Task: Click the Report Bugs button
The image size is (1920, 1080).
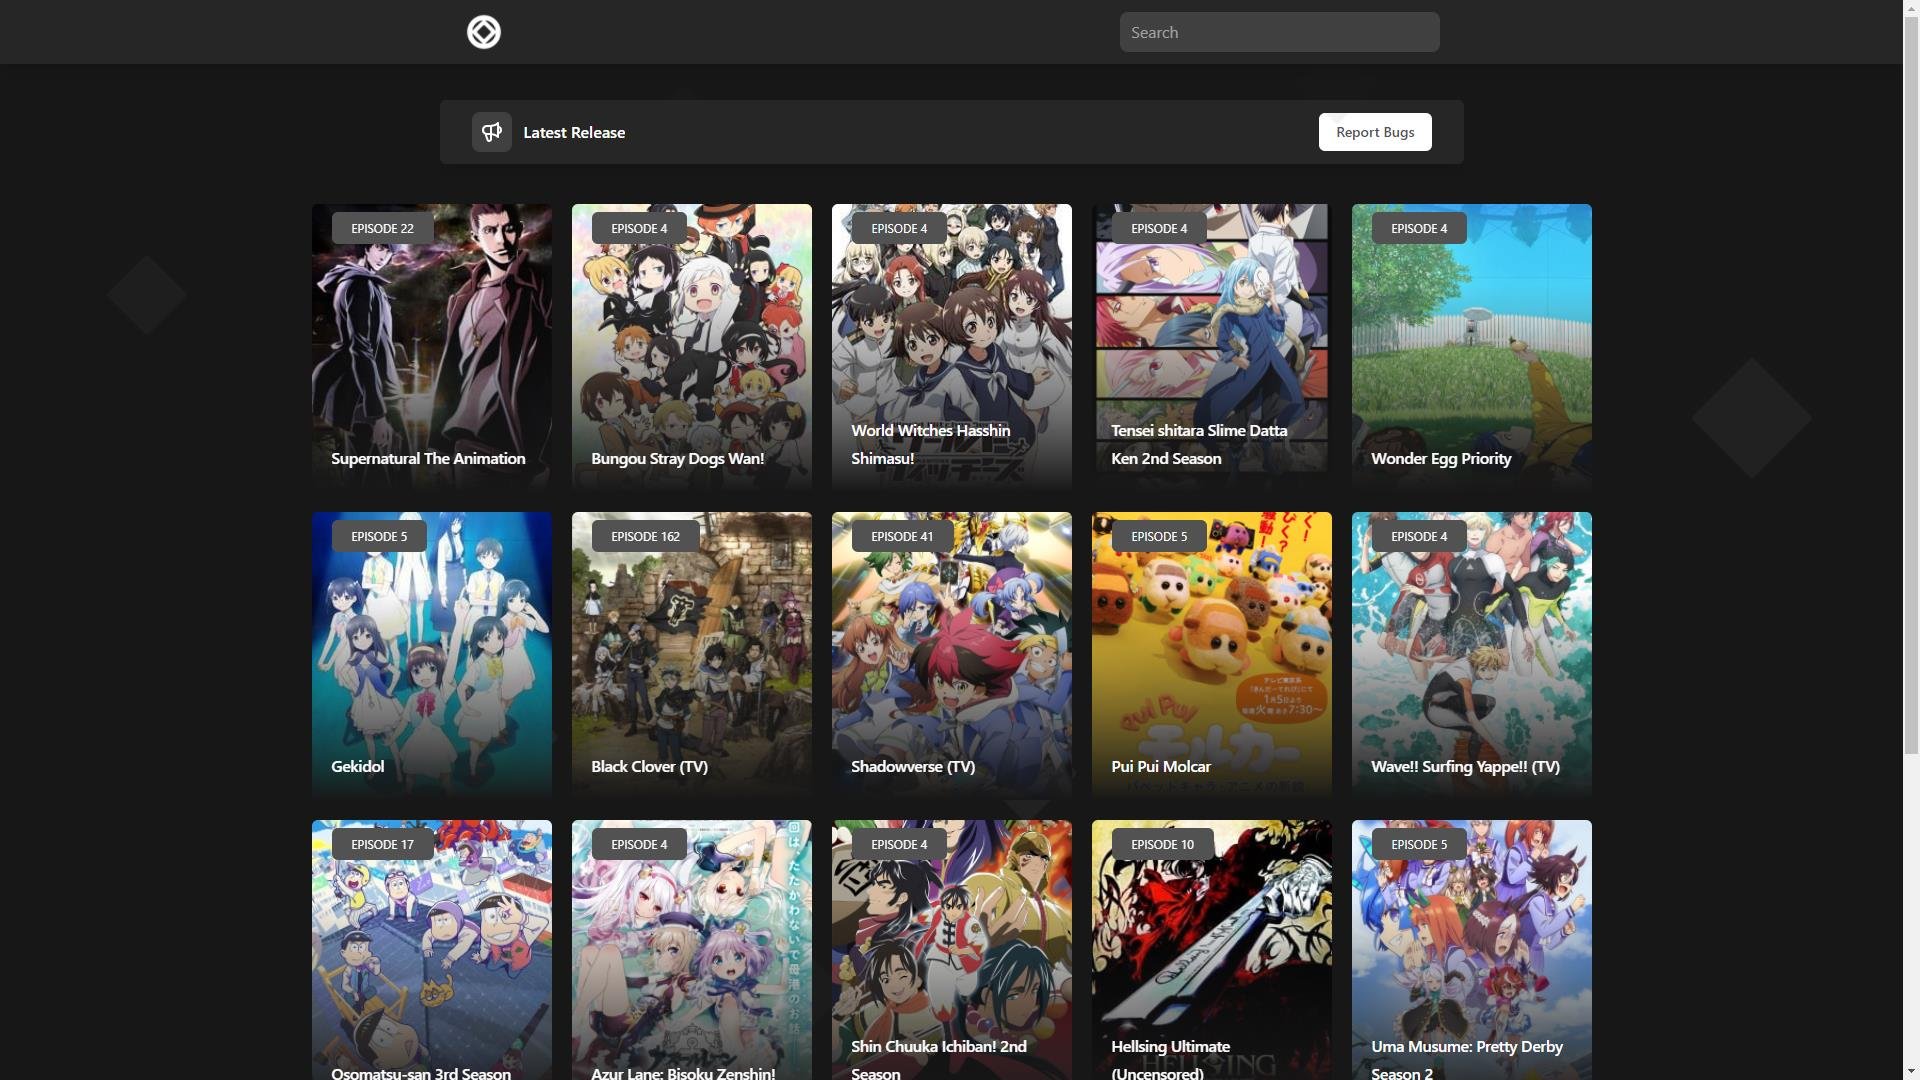Action: click(x=1375, y=132)
